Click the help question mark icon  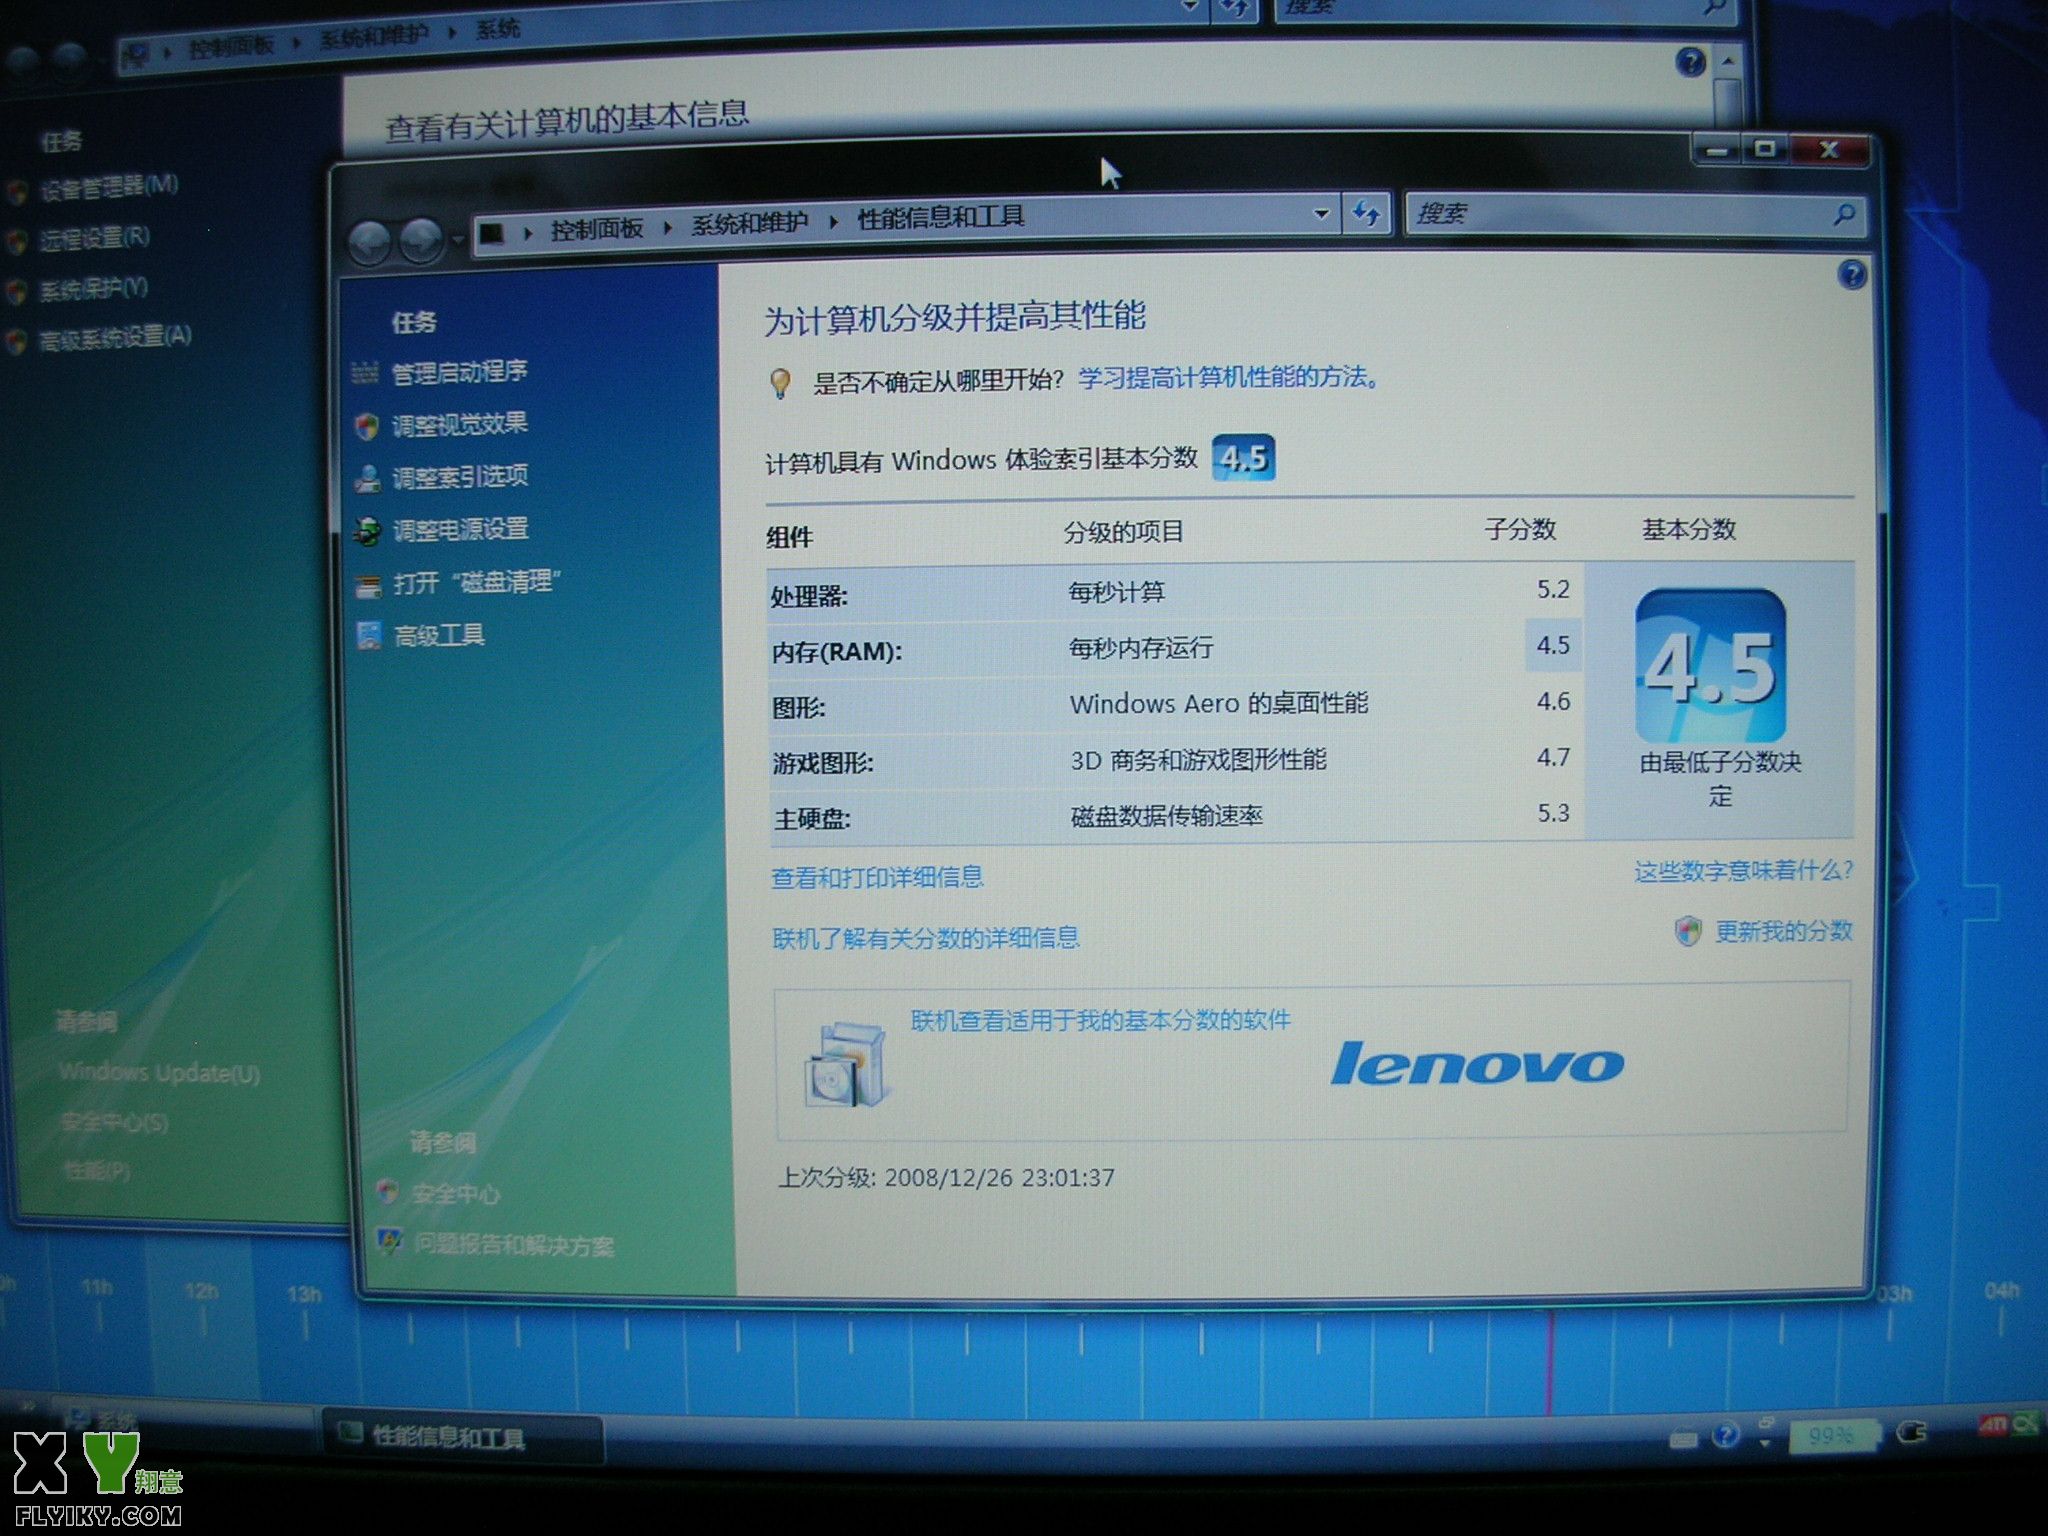1851,275
